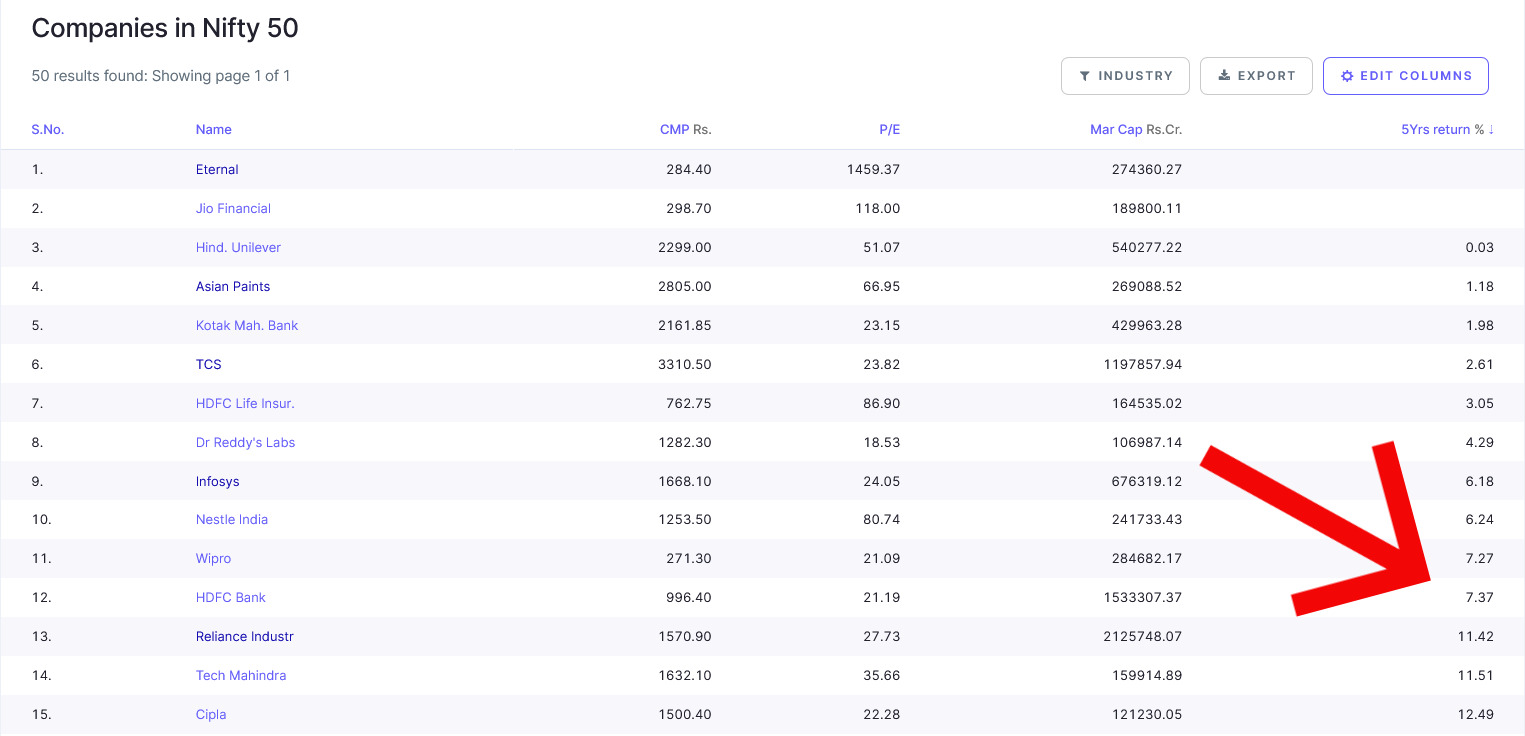Open the Reliance Industr company link
Image resolution: width=1525 pixels, height=736 pixels.
pyautogui.click(x=245, y=637)
